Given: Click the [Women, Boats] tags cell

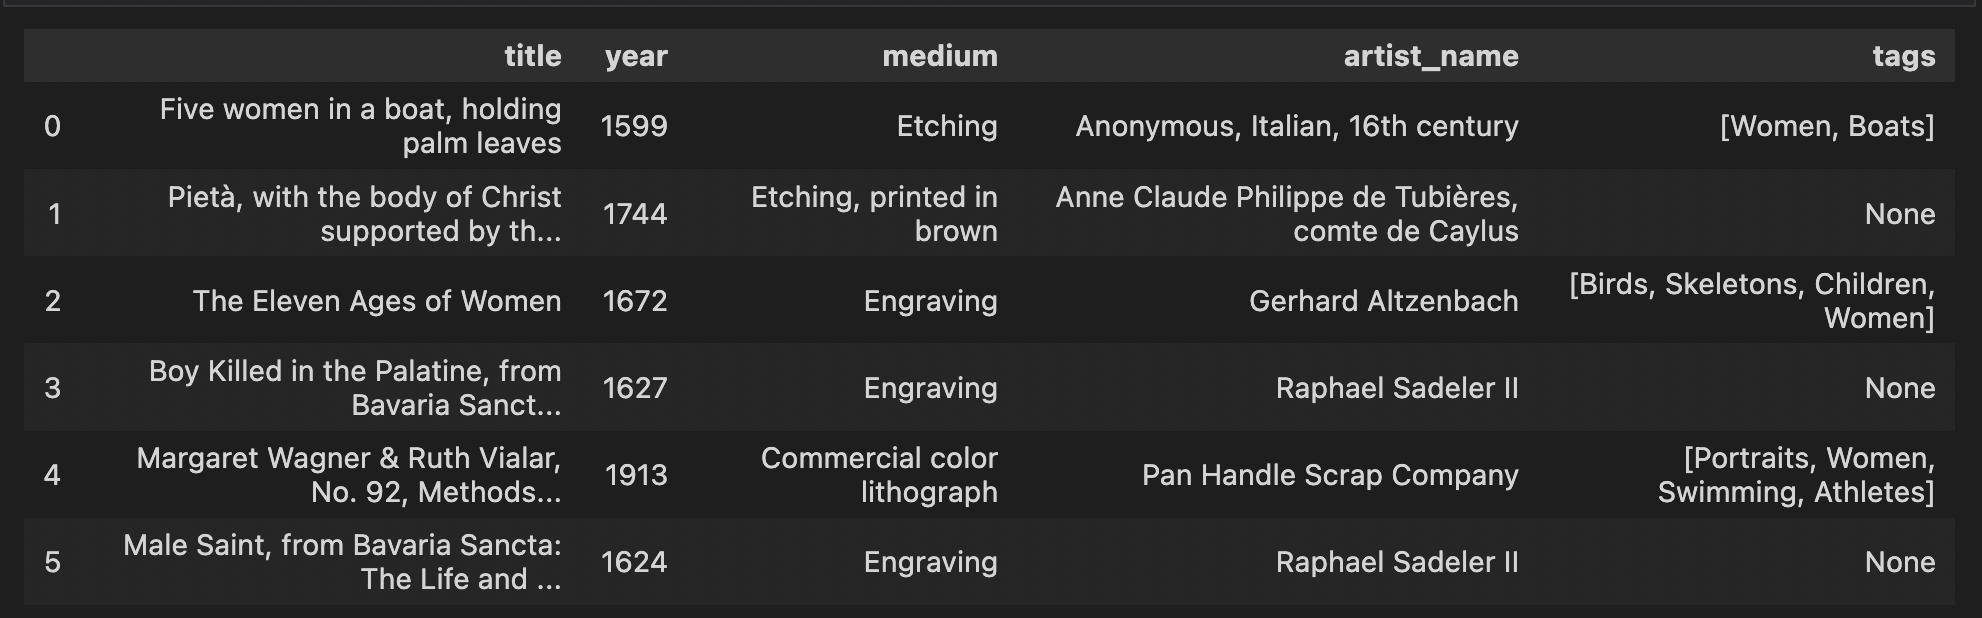Looking at the screenshot, I should pyautogui.click(x=1827, y=126).
